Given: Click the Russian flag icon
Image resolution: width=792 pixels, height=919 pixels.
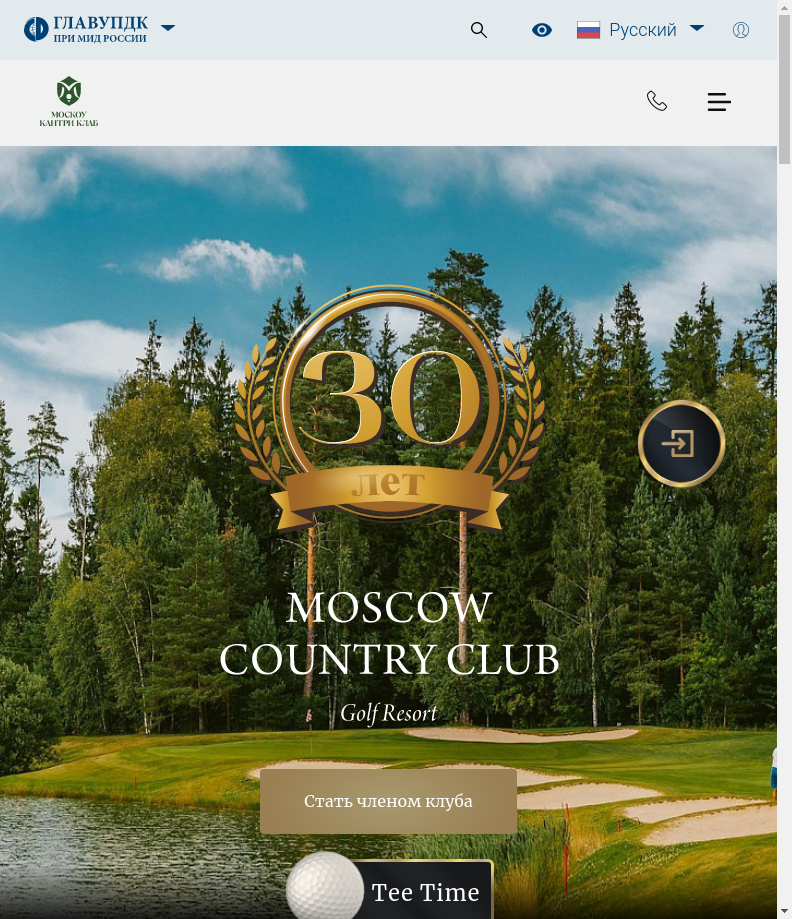Looking at the screenshot, I should [588, 30].
